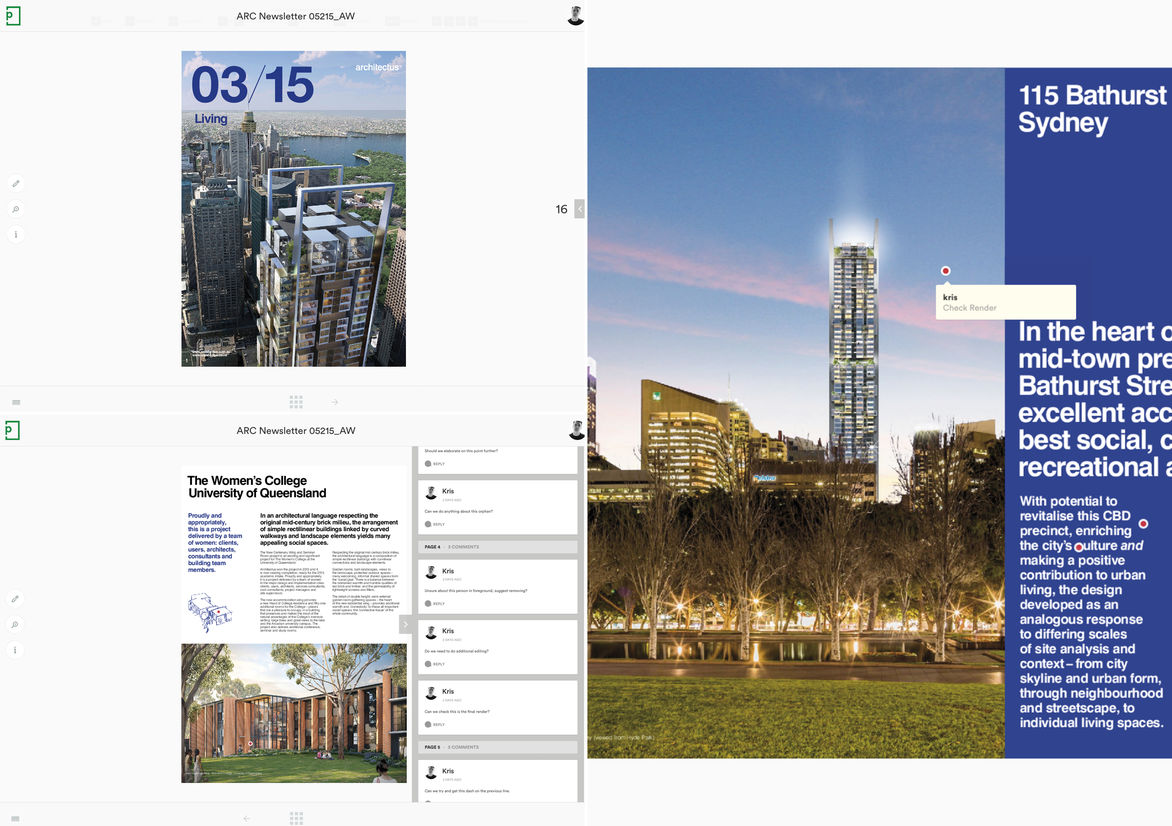This screenshot has height=826, width=1172.
Task: Open the user profile avatar in top viewer
Action: pyautogui.click(x=575, y=16)
